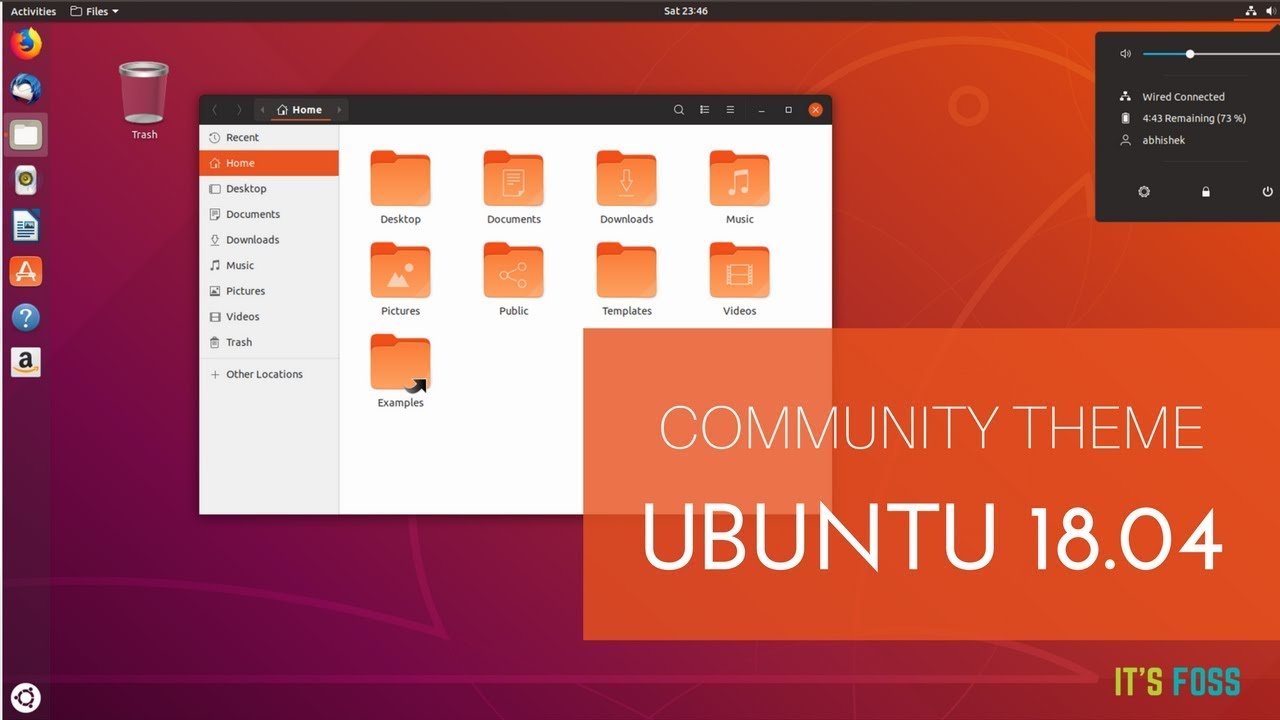This screenshot has width=1280, height=720.
Task: Click the back navigation arrow in Files
Action: [214, 109]
